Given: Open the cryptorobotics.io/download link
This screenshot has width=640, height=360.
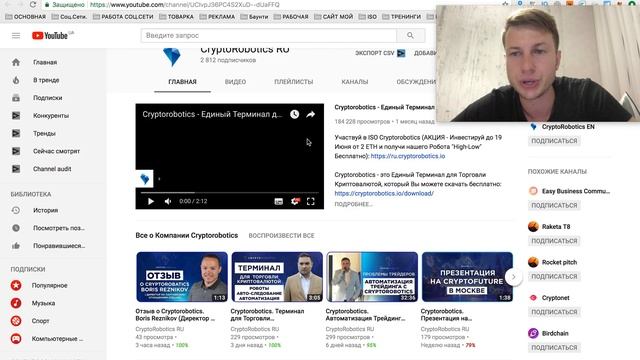Looking at the screenshot, I should point(384,193).
